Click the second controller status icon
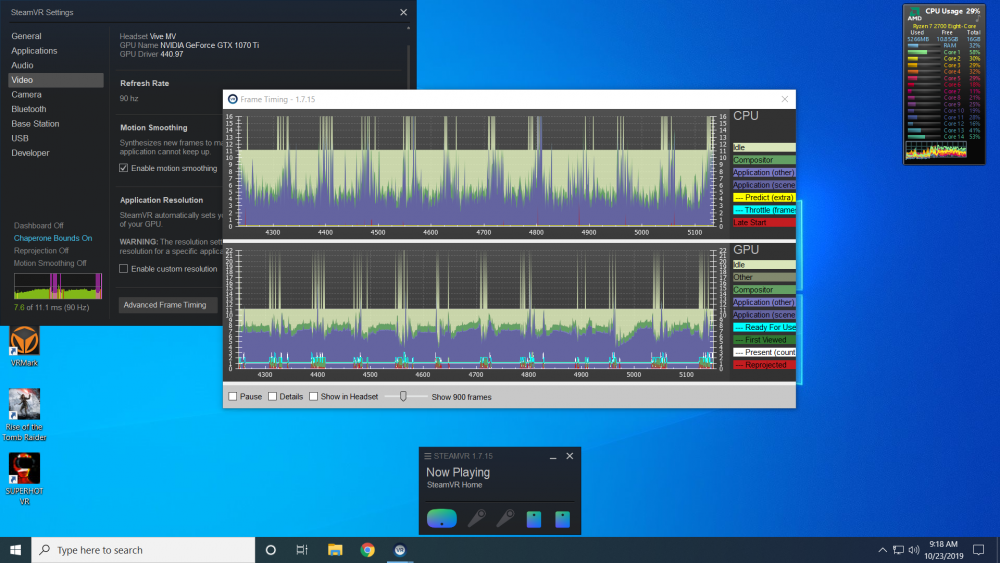 coord(505,518)
